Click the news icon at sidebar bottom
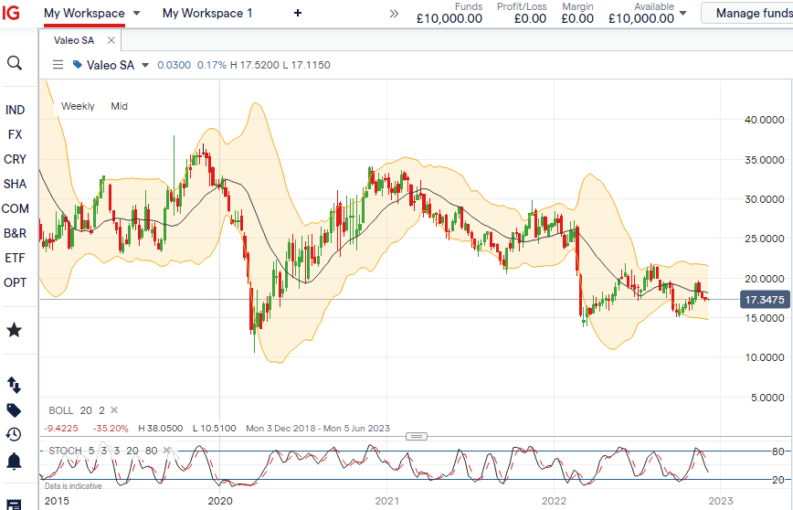Viewport: 793px width, 510px height. (14, 505)
